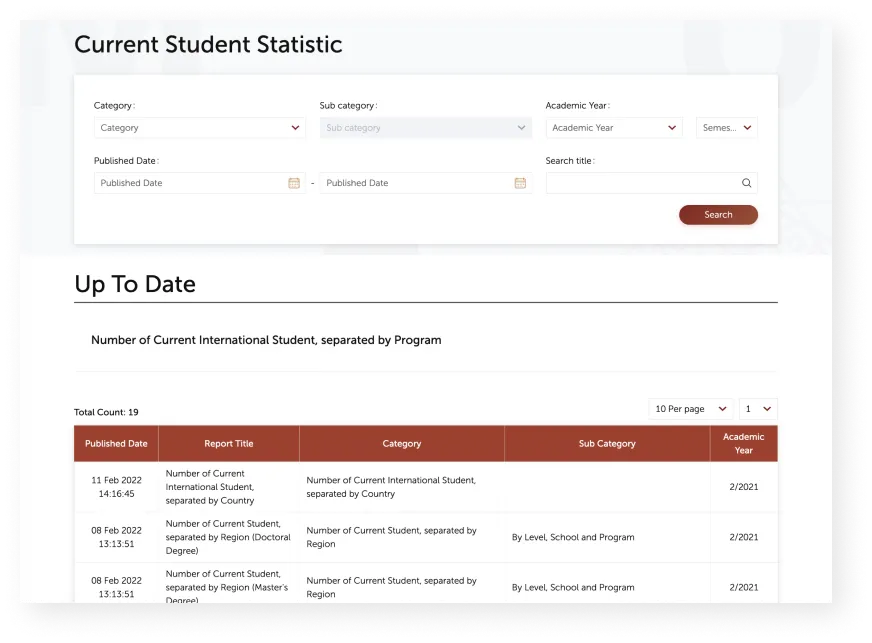Viewport: 872px width, 643px height.
Task: Open calendar on start Published Date
Action: 294,183
